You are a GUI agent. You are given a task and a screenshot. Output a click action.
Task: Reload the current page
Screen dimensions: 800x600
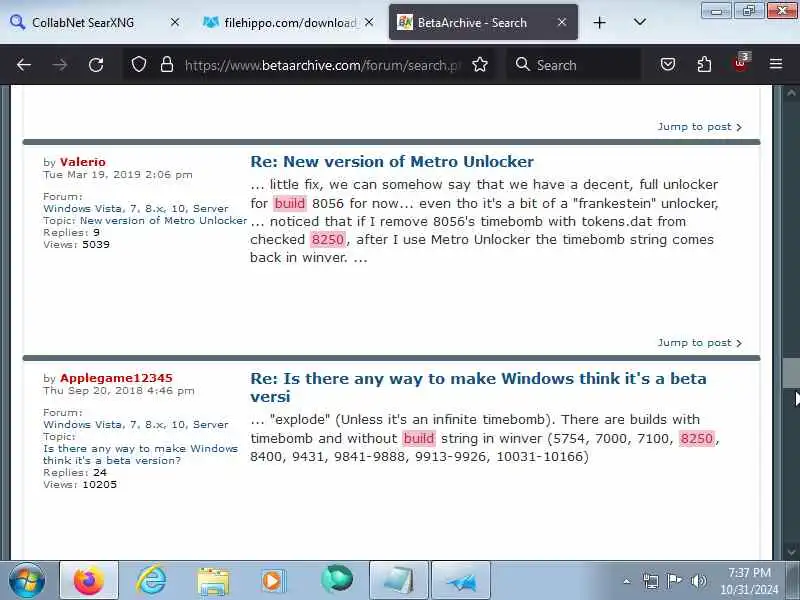pyautogui.click(x=96, y=65)
